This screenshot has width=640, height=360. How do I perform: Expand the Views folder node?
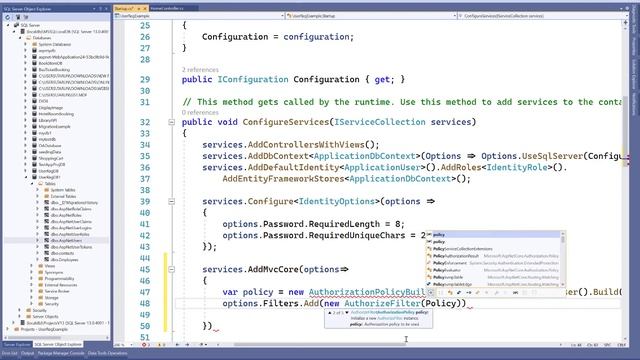click(x=32, y=266)
